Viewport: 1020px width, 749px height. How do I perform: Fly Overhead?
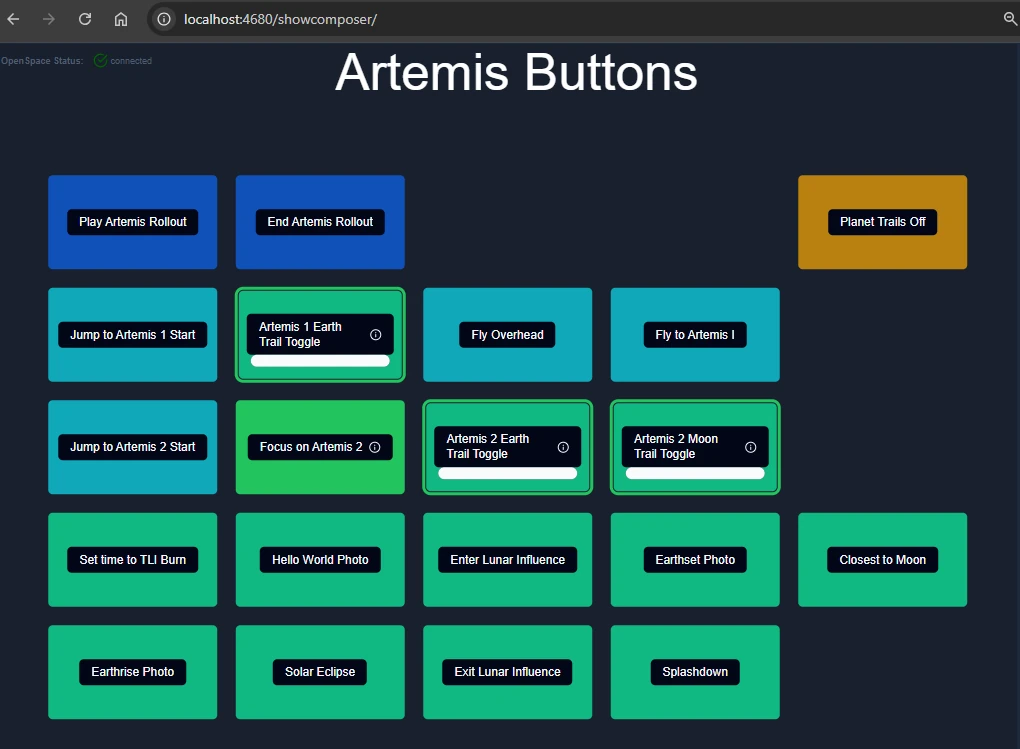507,335
